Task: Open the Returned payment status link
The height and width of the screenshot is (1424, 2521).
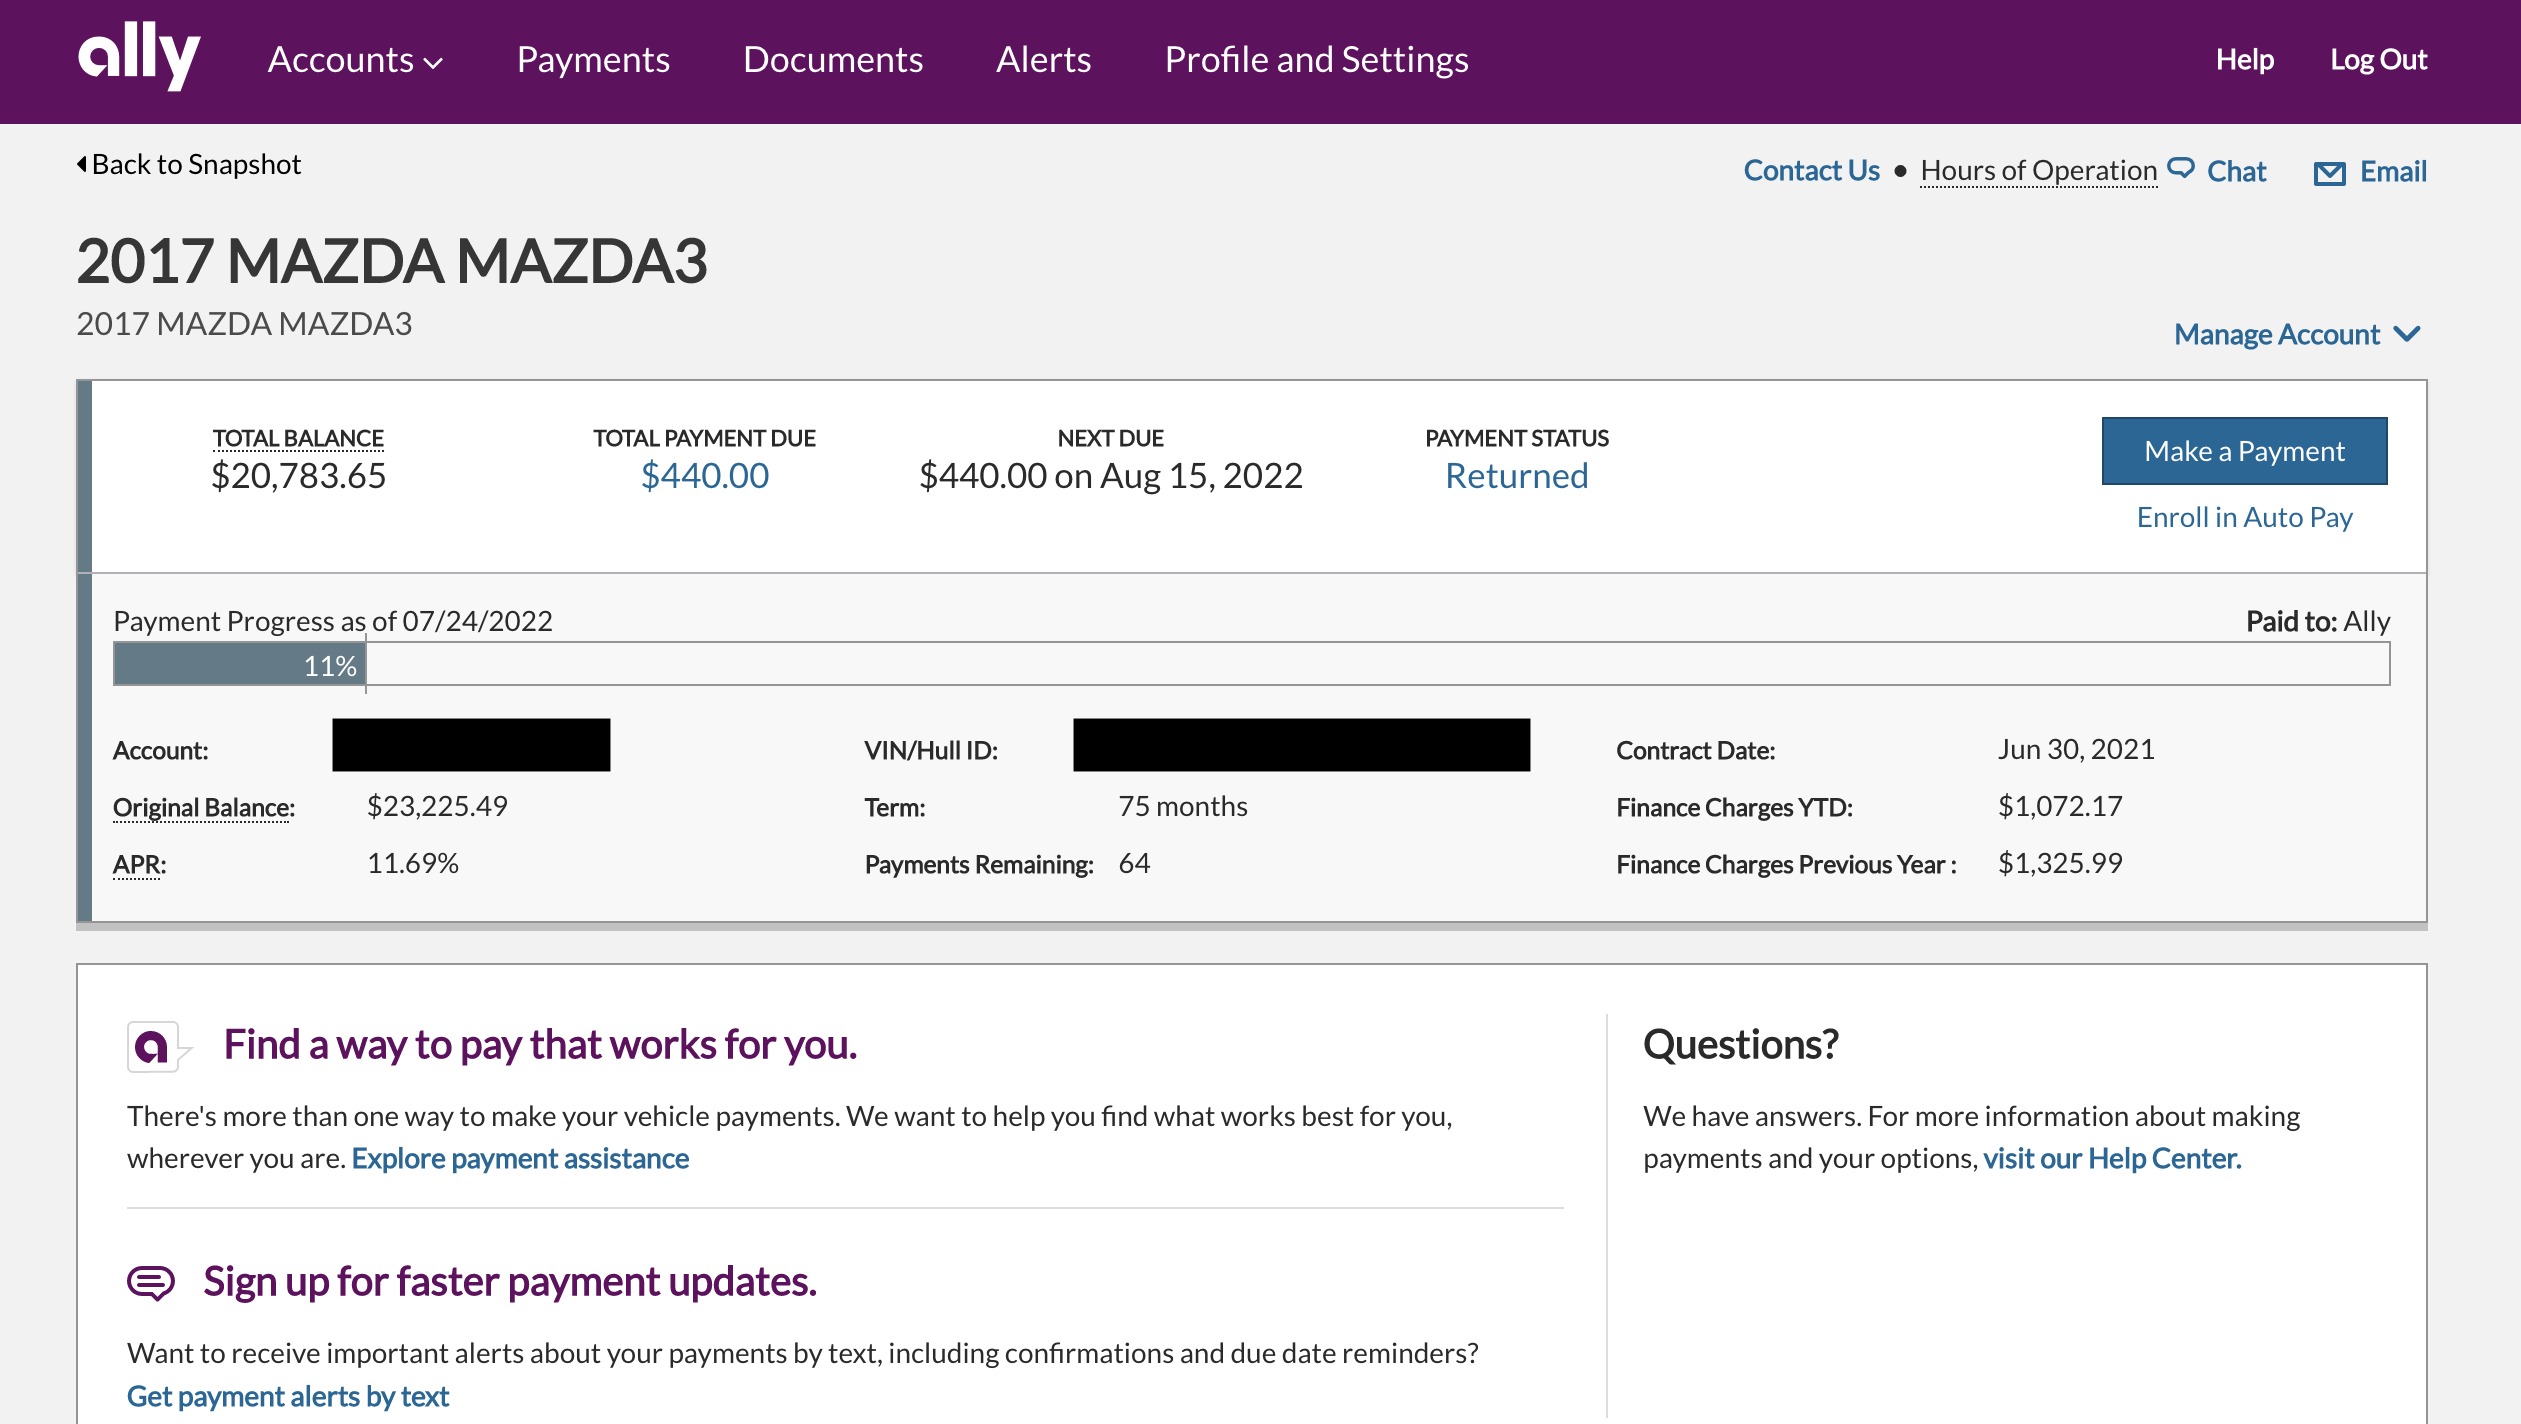Action: click(x=1516, y=476)
